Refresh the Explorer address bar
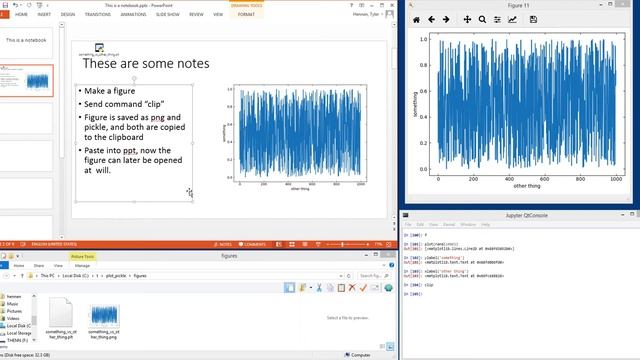The width and height of the screenshot is (640, 360). pyautogui.click(x=349, y=276)
